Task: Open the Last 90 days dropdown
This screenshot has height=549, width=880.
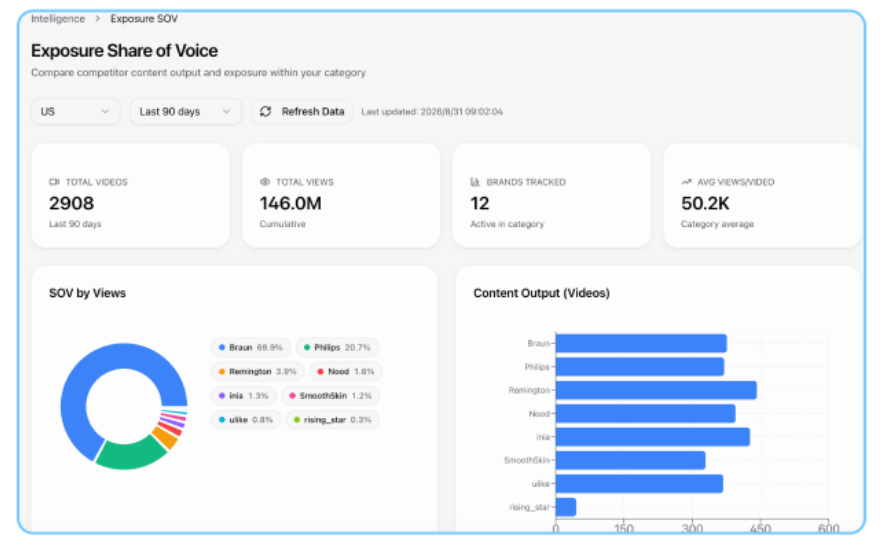Action: [185, 112]
